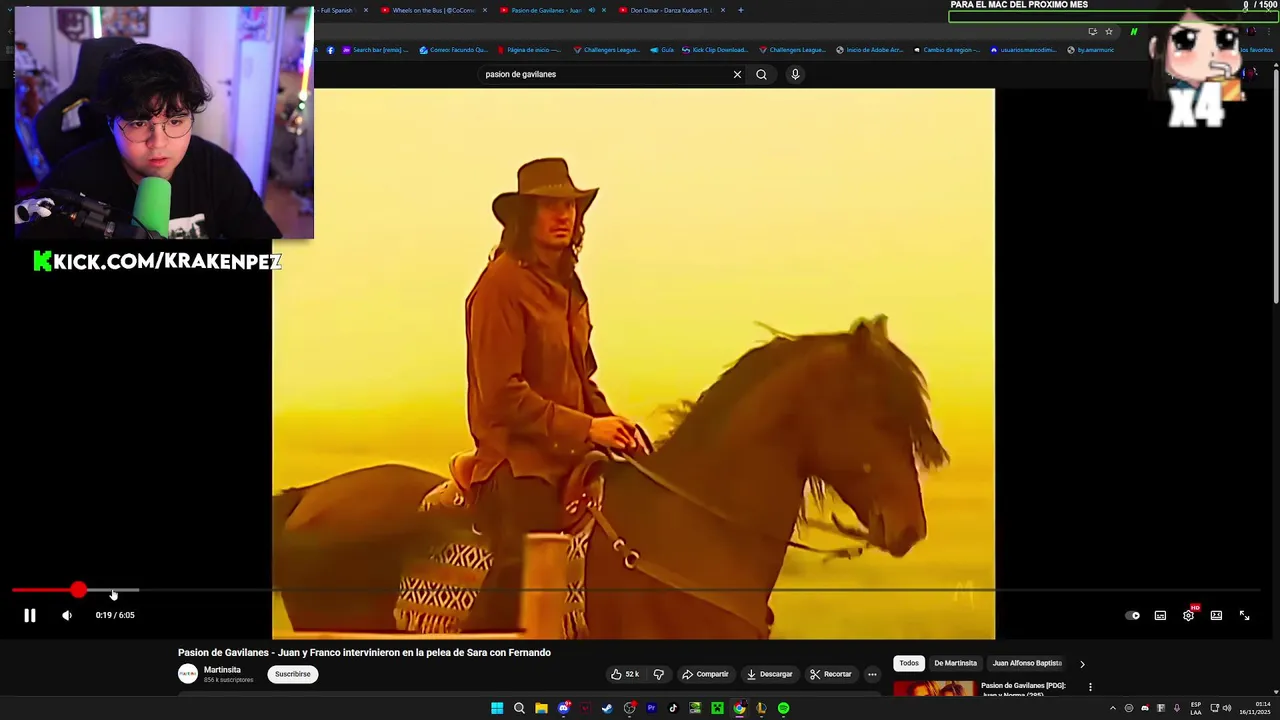
Task: Click the YouTube search magnifier button
Action: click(x=761, y=74)
